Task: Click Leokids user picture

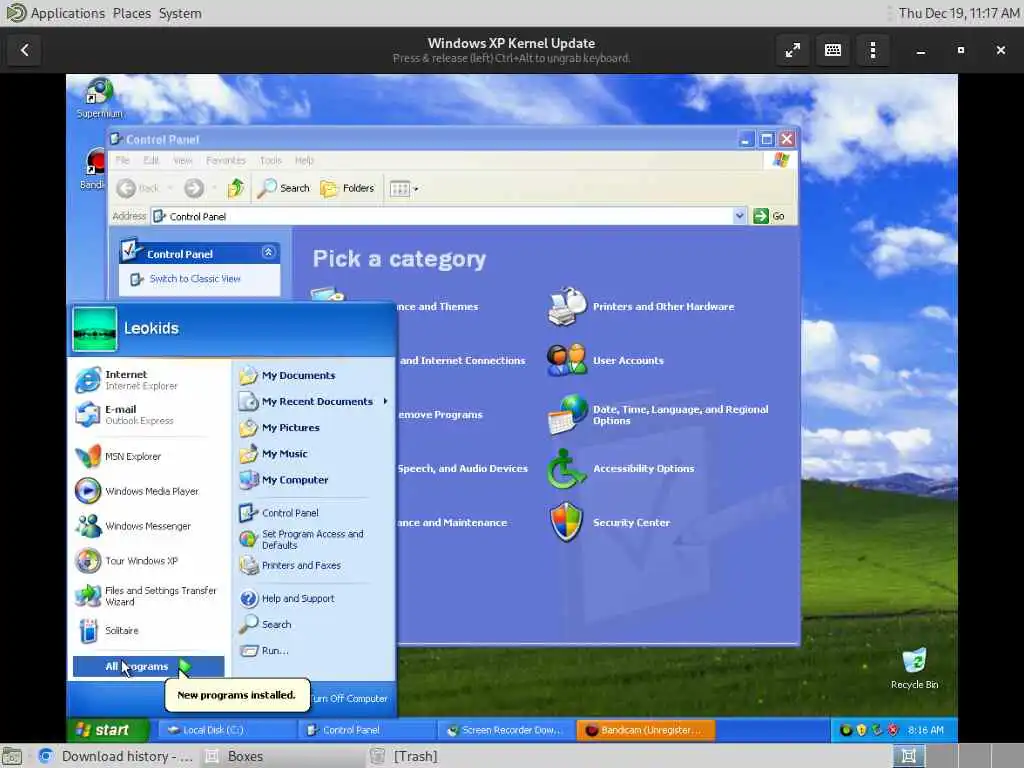Action: coord(95,329)
